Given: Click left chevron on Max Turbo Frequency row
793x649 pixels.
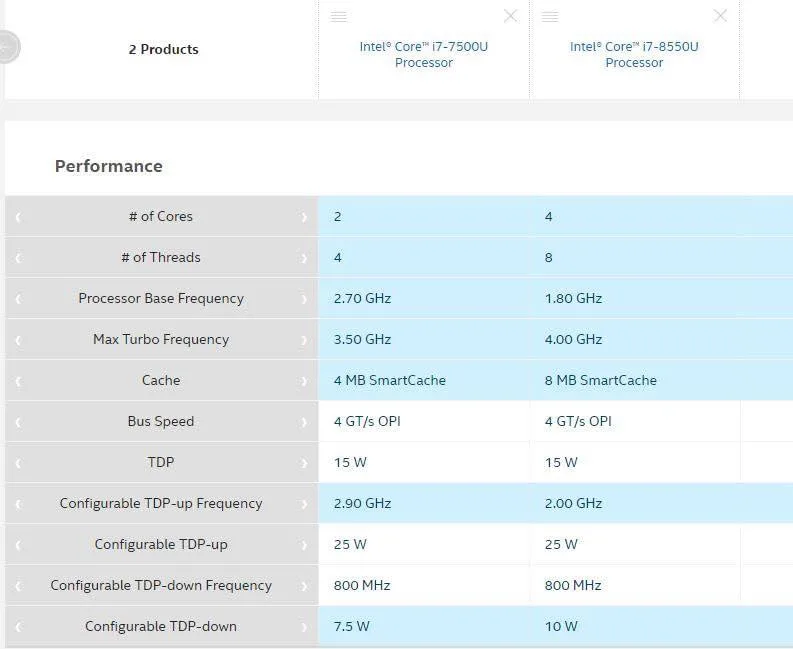Looking at the screenshot, I should click(x=18, y=340).
